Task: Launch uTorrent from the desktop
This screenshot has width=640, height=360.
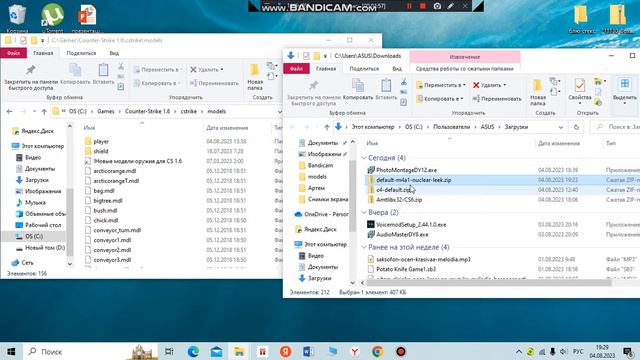Action: click(53, 16)
